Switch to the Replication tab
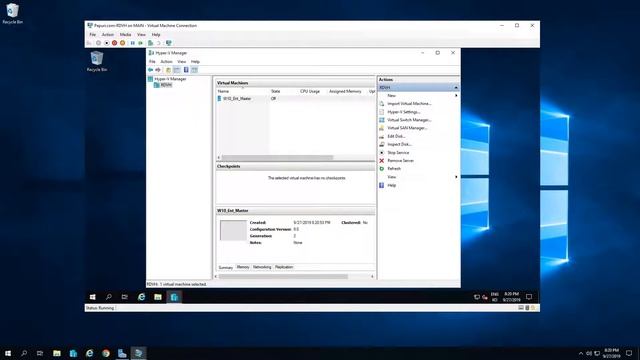The width and height of the screenshot is (640, 360). 284,267
